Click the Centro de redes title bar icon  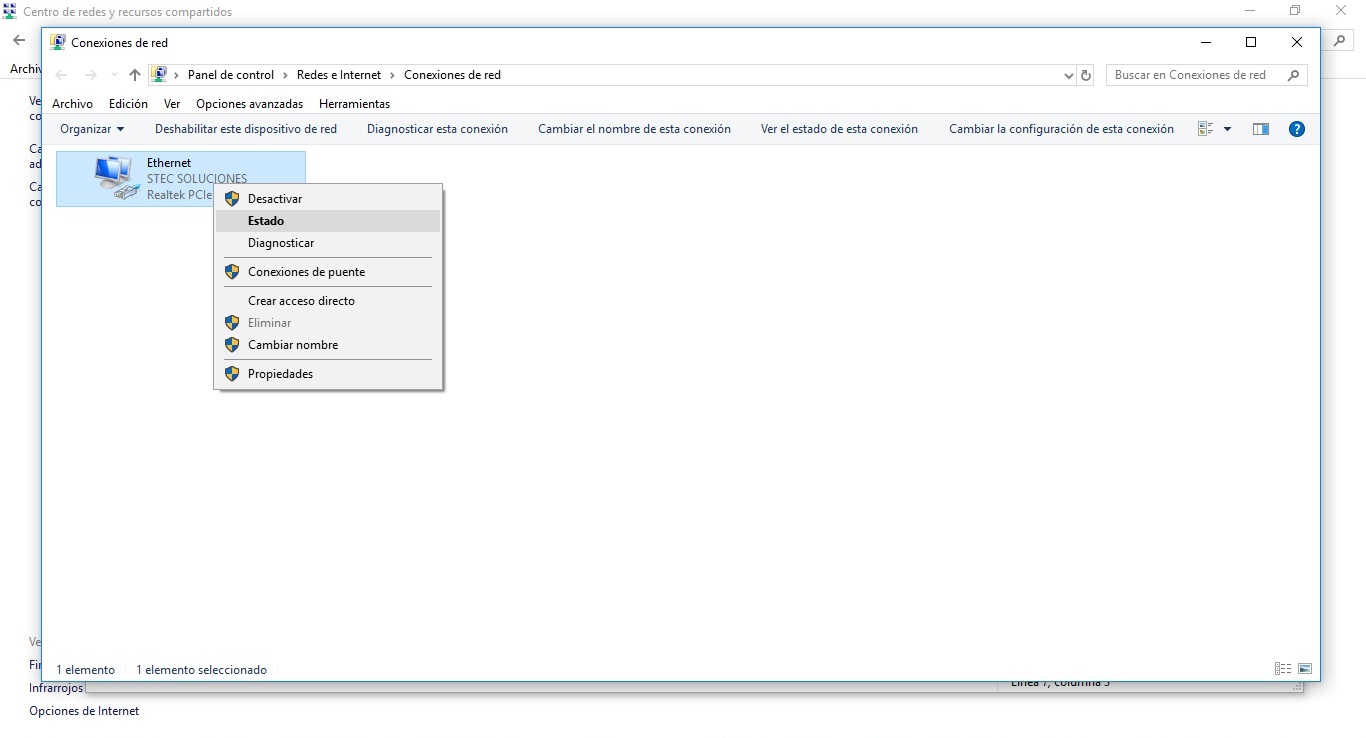(10, 11)
